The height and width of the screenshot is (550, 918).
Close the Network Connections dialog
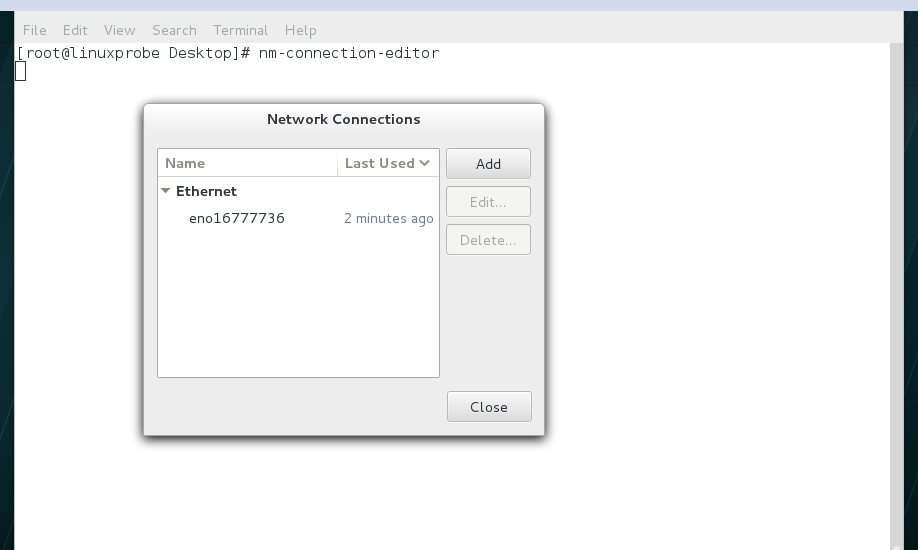(489, 406)
